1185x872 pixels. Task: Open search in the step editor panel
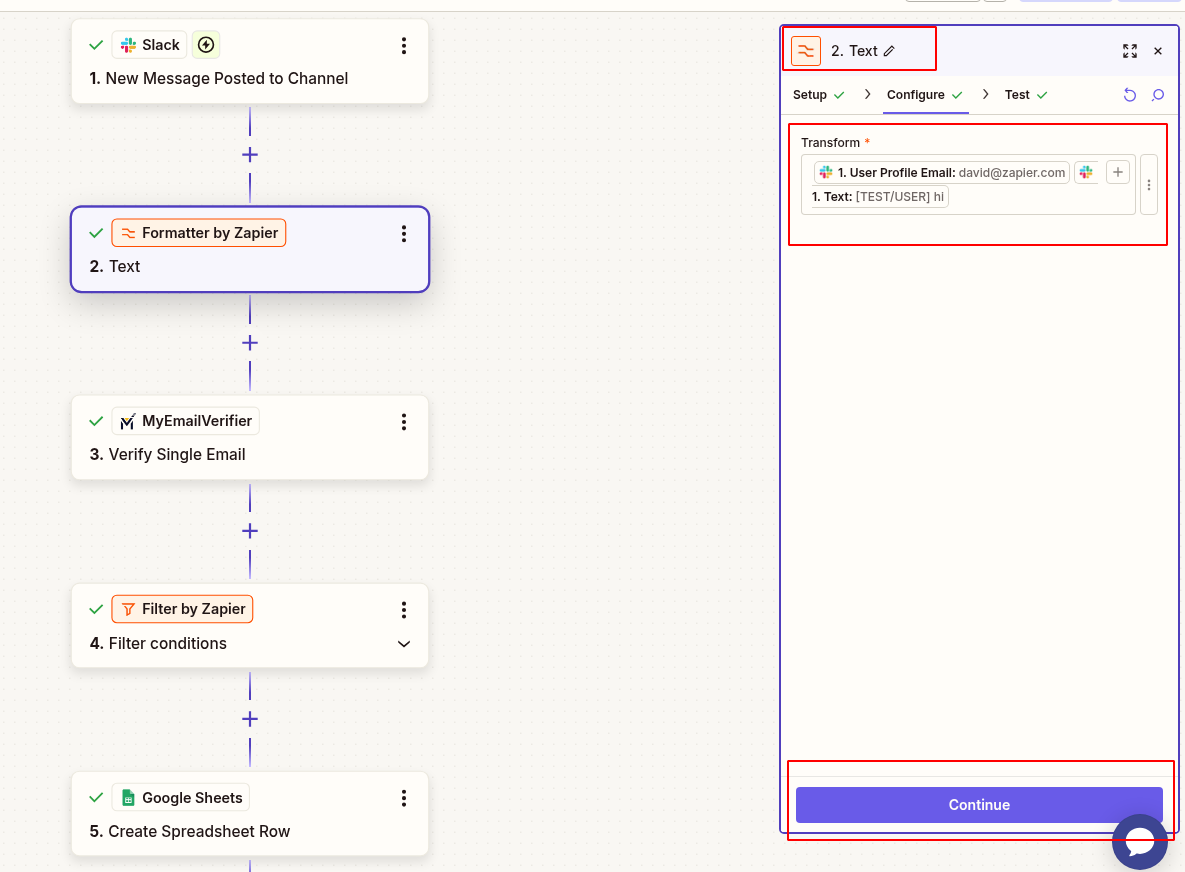coord(1157,94)
